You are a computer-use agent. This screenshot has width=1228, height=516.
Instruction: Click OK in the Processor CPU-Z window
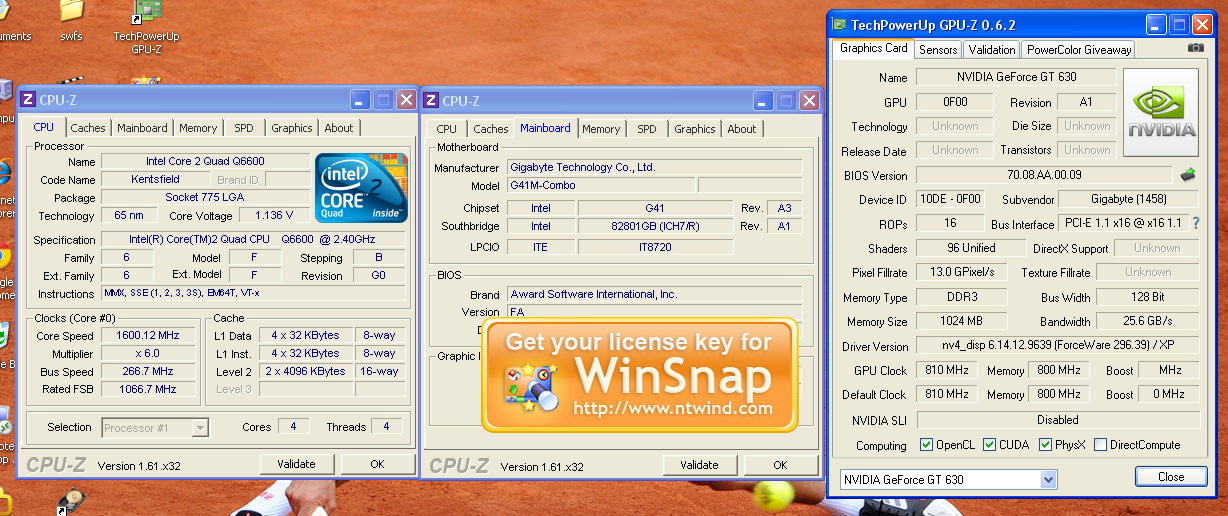377,464
